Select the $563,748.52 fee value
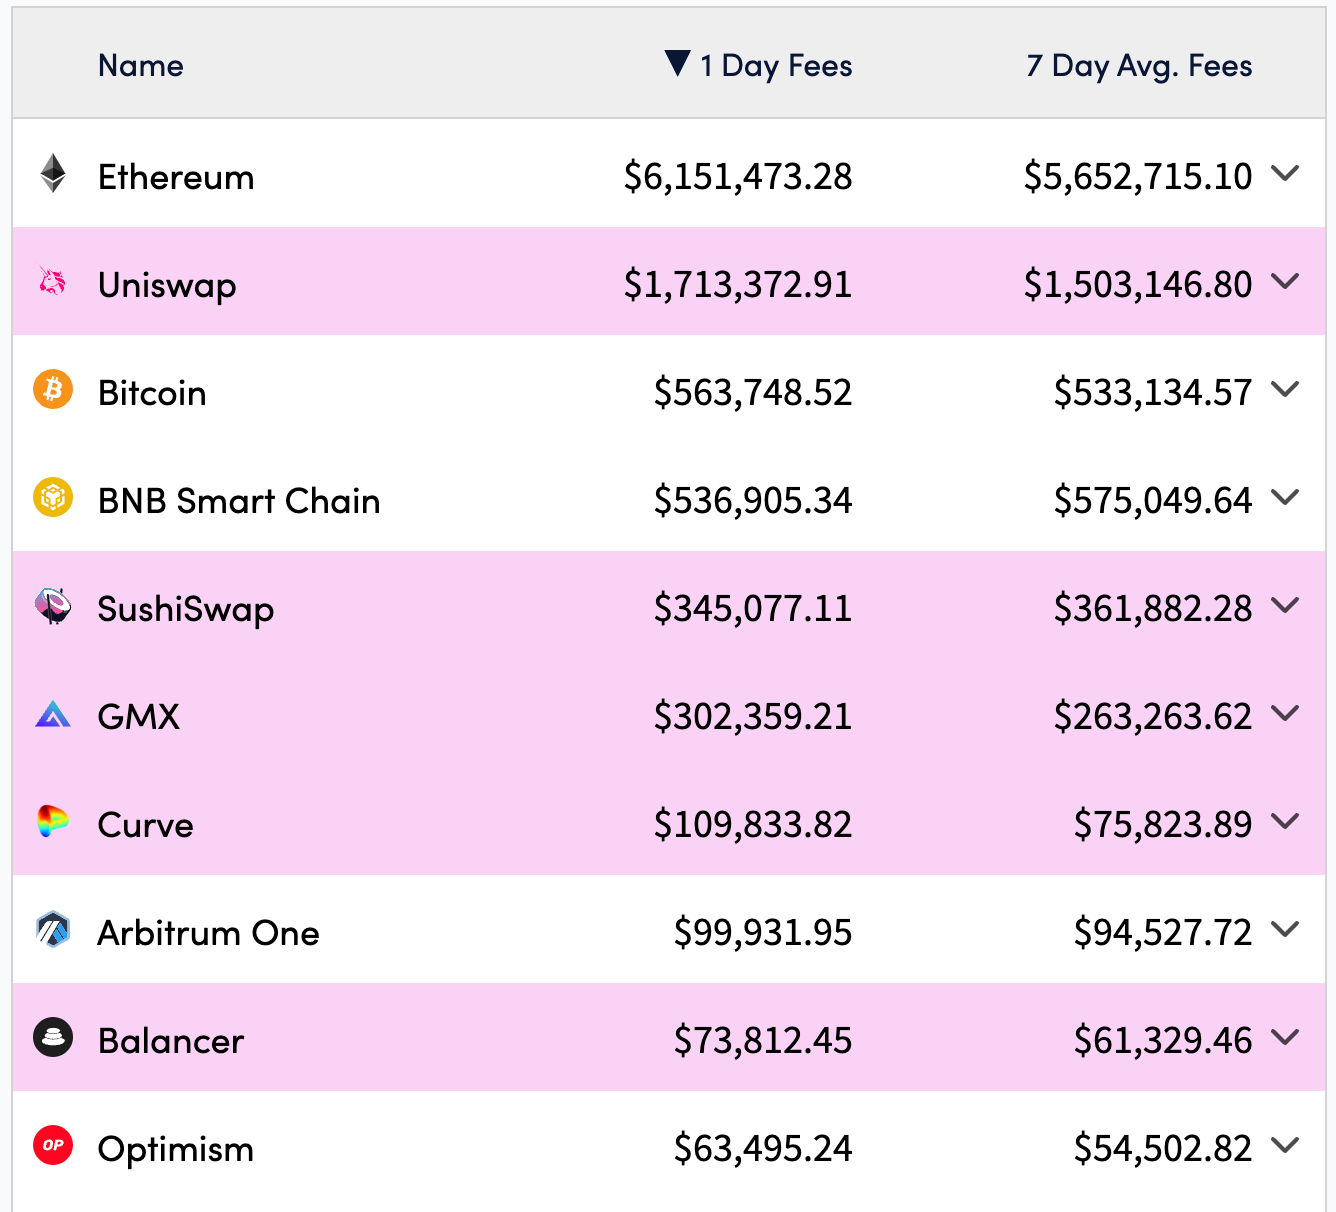This screenshot has height=1212, width=1336. click(x=753, y=393)
